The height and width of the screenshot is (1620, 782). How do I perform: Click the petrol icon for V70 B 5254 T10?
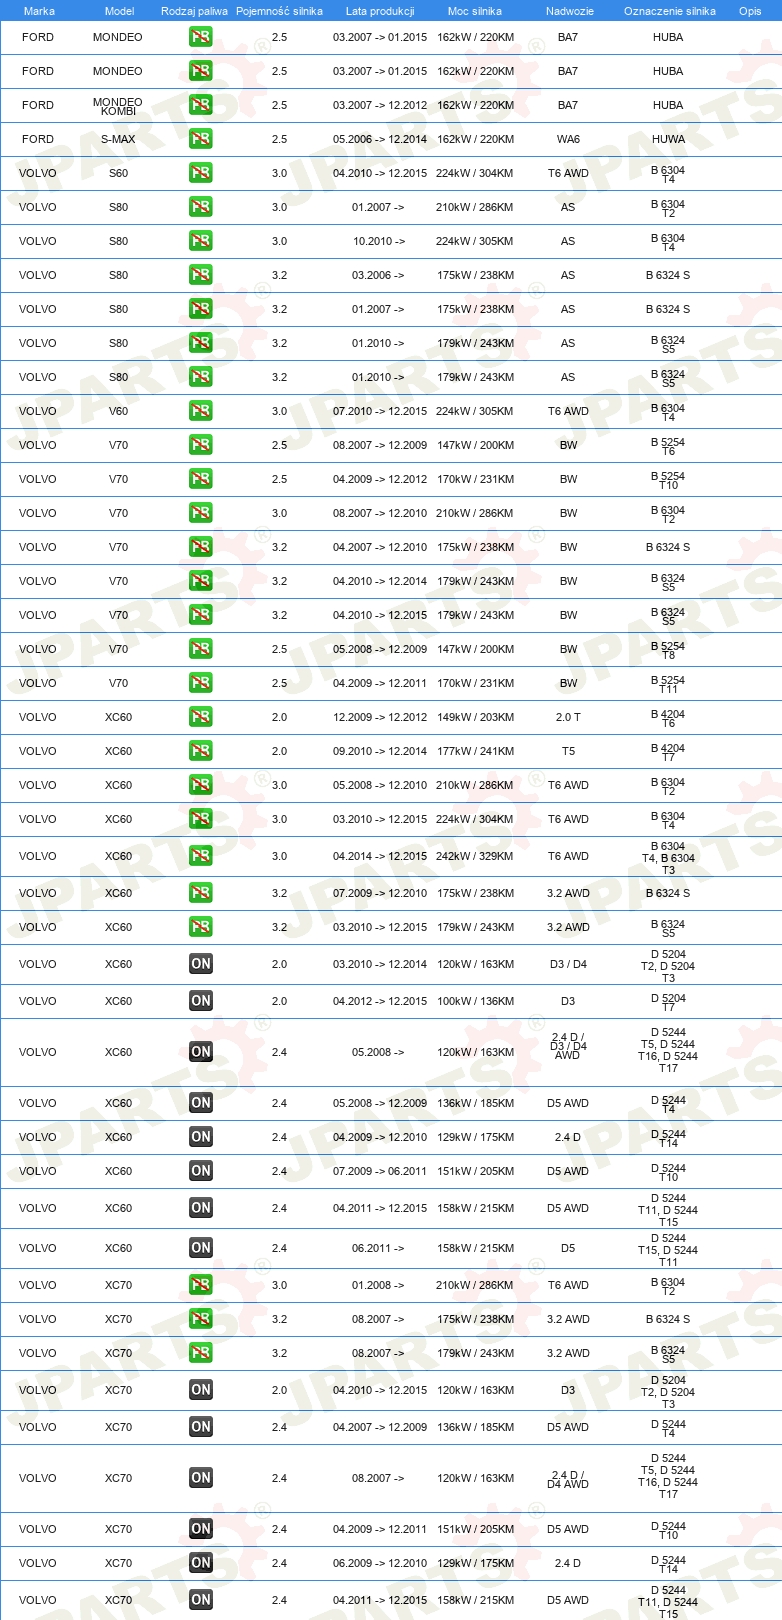(x=201, y=479)
